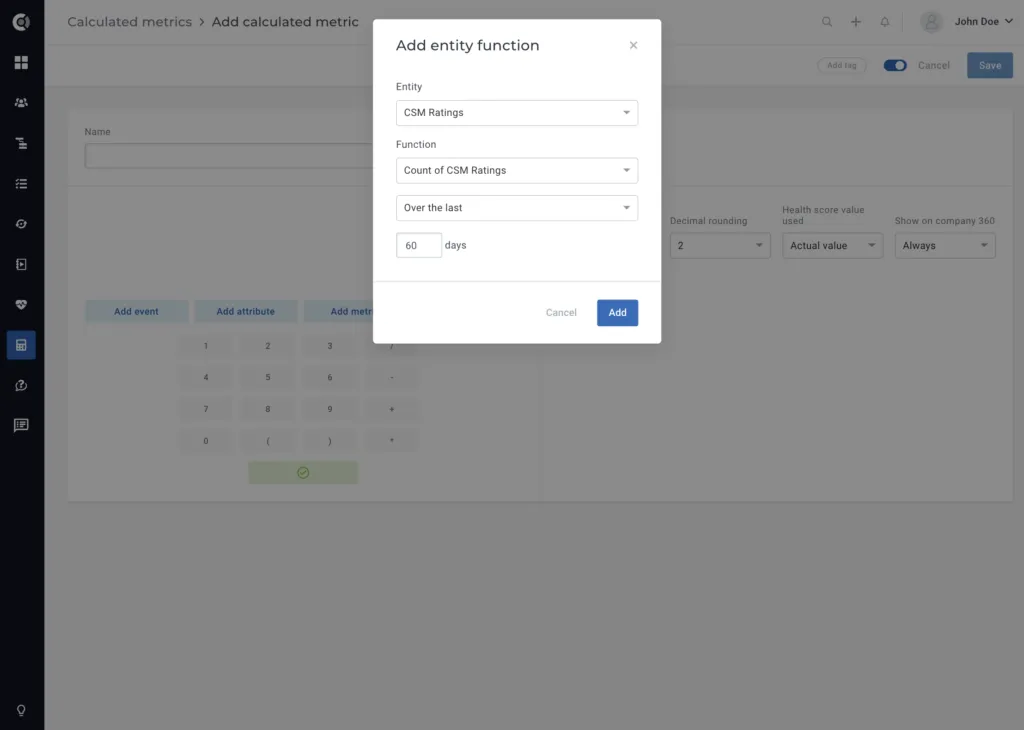This screenshot has width=1024, height=730.
Task: Toggle the blue switch beside Cancel
Action: tap(895, 65)
